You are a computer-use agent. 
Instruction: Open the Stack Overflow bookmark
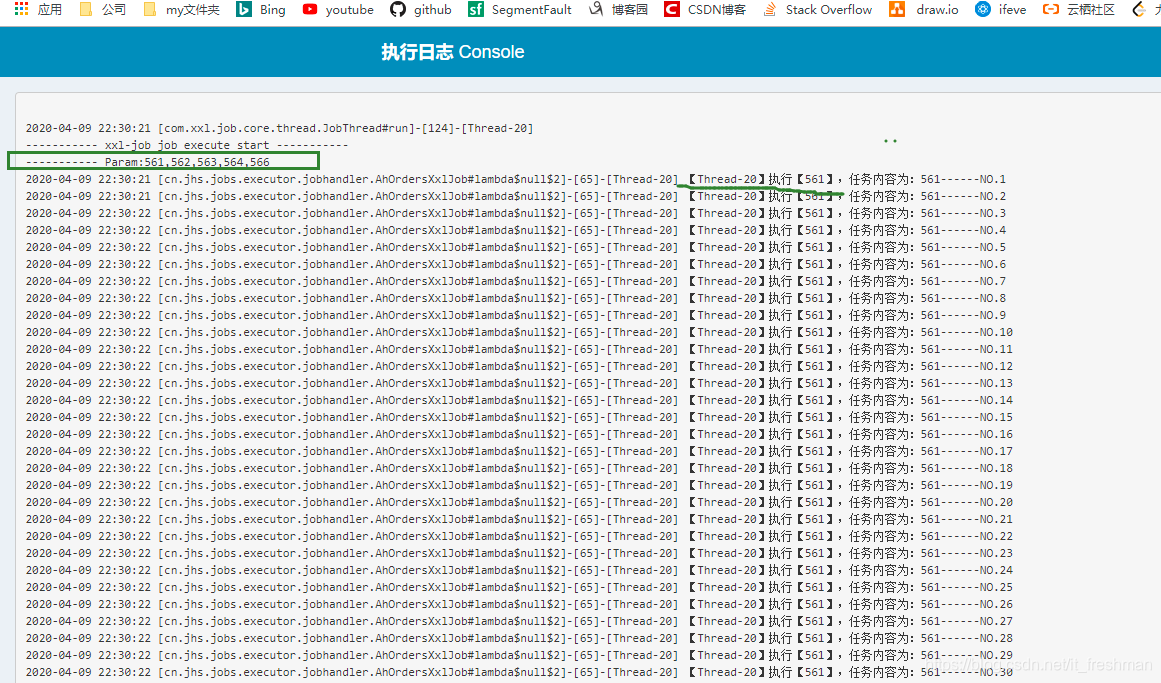(817, 10)
